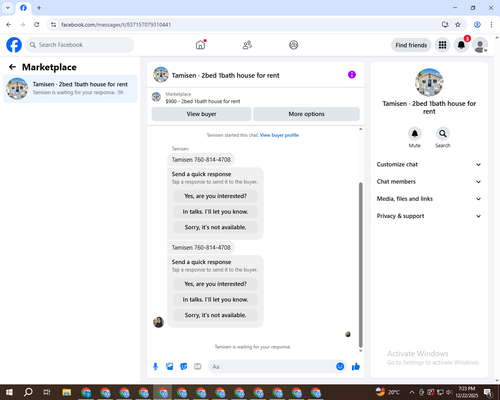
Task: Send first 'Sorry, it's not available.' response
Action: tap(215, 227)
